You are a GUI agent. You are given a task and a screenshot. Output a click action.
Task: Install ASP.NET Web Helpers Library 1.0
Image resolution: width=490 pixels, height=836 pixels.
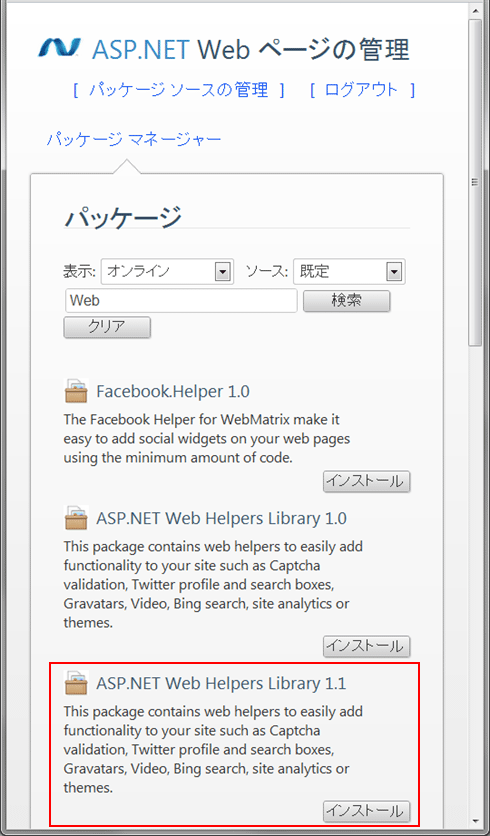(367, 646)
